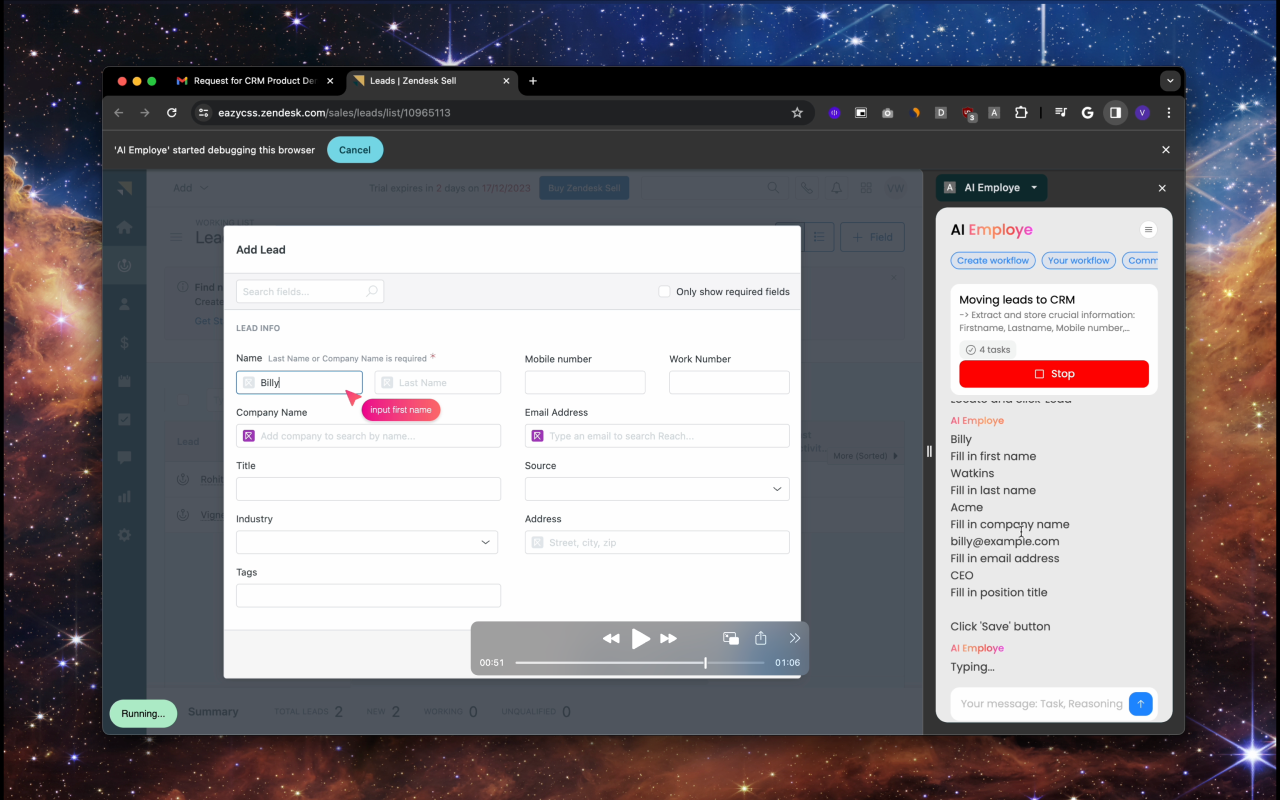Click the Google G extension icon

click(1088, 113)
